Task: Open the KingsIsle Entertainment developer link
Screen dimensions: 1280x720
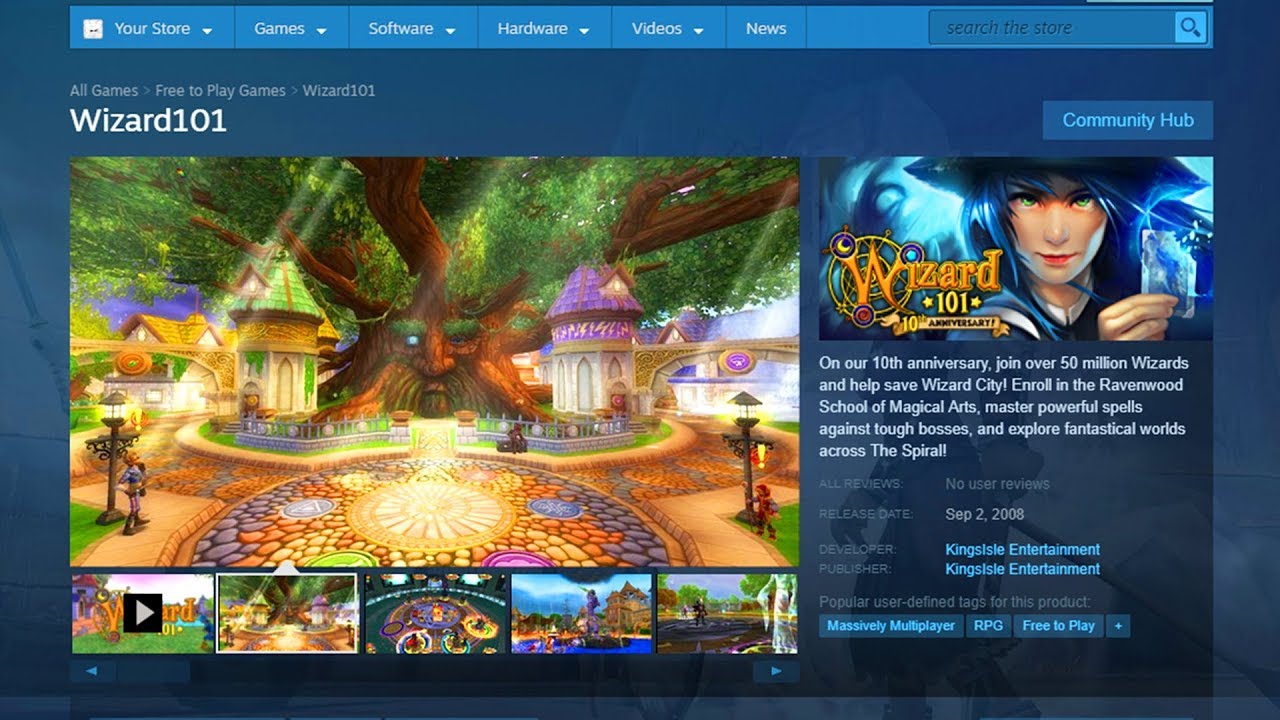Action: point(1022,549)
